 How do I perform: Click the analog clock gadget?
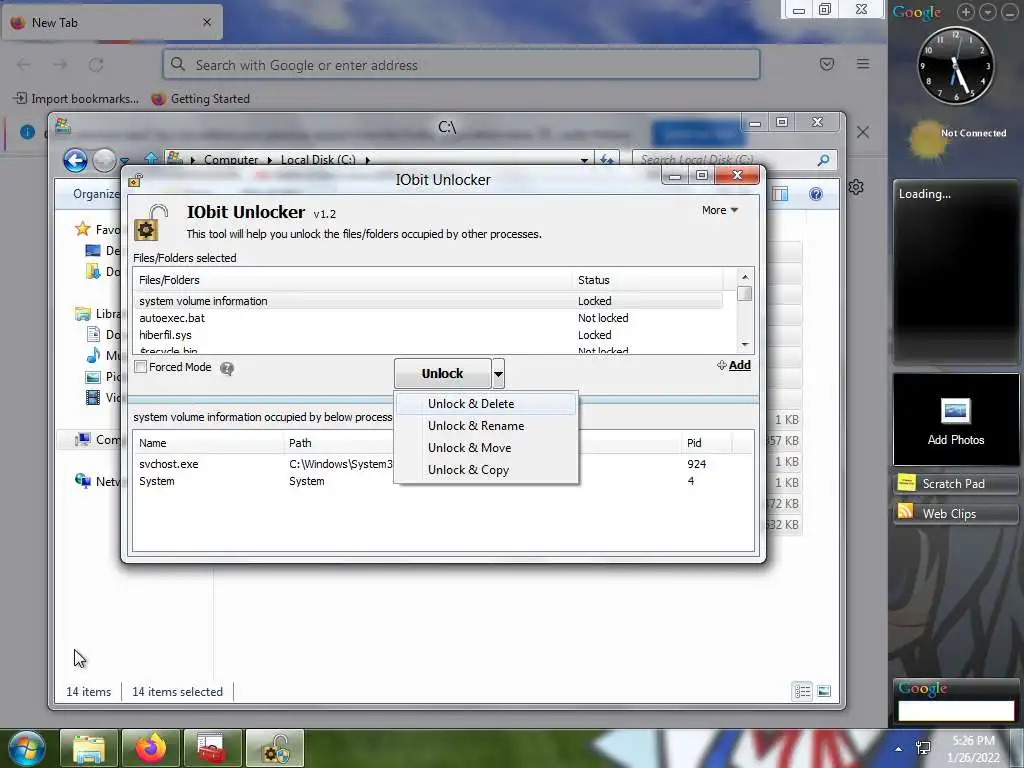pyautogui.click(x=955, y=65)
